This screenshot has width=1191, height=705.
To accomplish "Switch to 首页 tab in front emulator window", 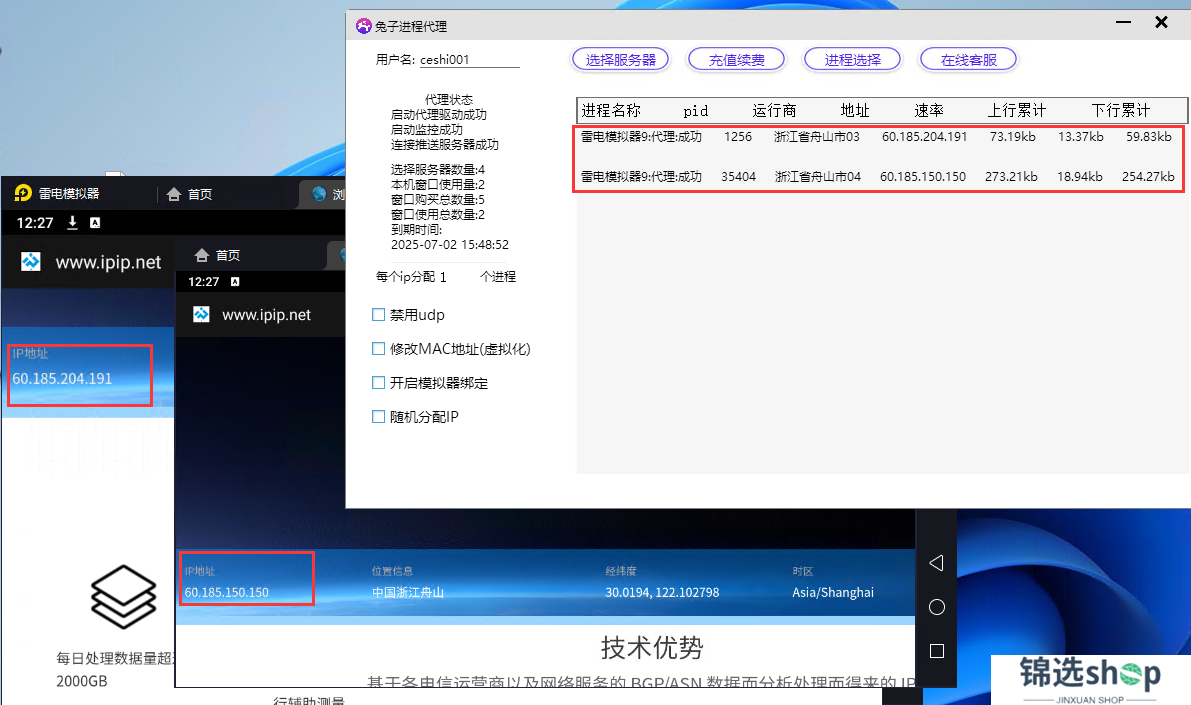I will point(218,255).
